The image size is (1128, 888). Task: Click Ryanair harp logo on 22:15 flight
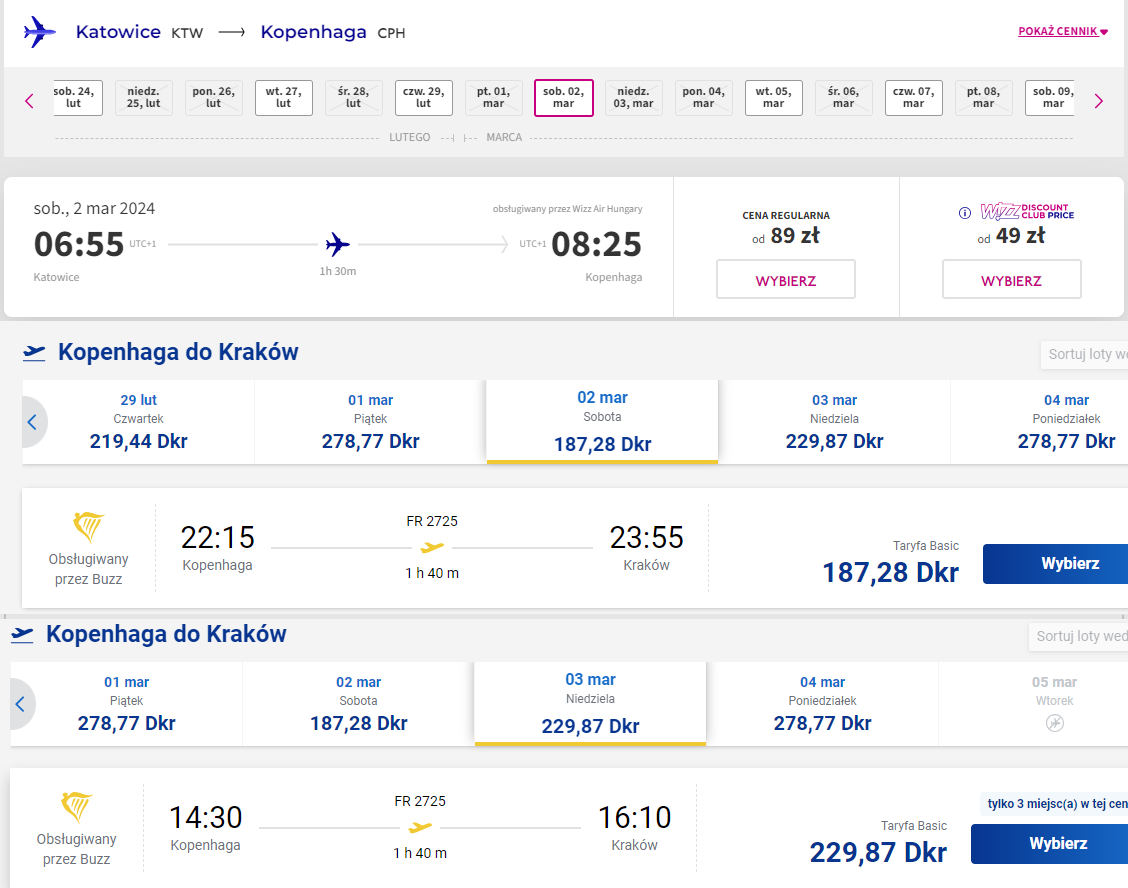(88, 527)
